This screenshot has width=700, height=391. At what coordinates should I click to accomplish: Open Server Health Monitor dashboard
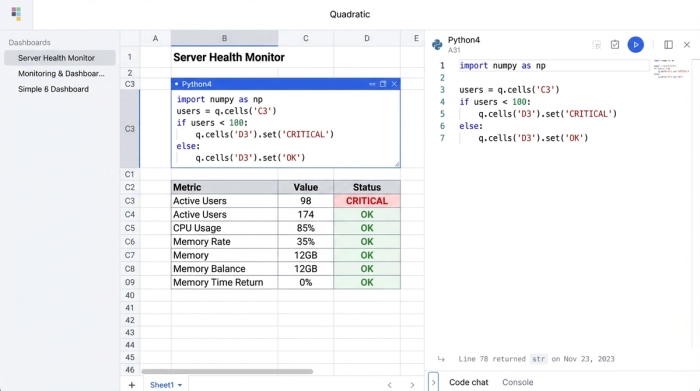60,58
